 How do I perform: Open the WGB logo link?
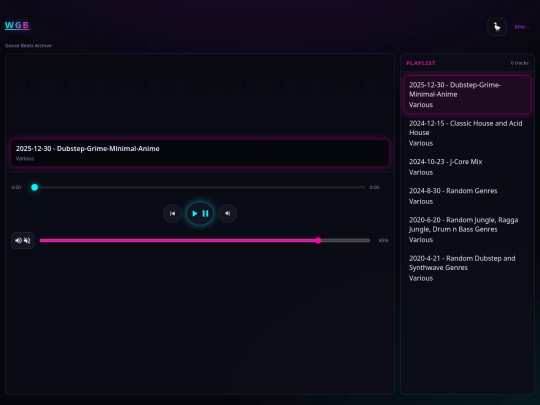[x=17, y=25]
